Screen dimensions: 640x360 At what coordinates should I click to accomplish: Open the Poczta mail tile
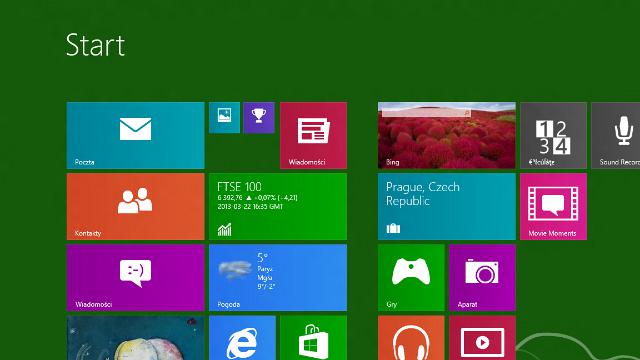coord(136,136)
